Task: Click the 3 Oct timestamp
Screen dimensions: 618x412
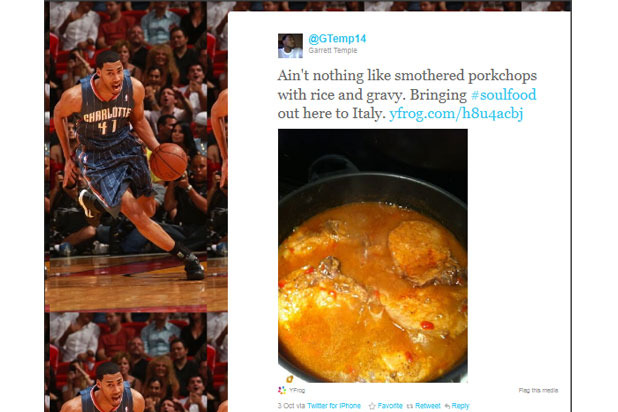Action: [286, 406]
